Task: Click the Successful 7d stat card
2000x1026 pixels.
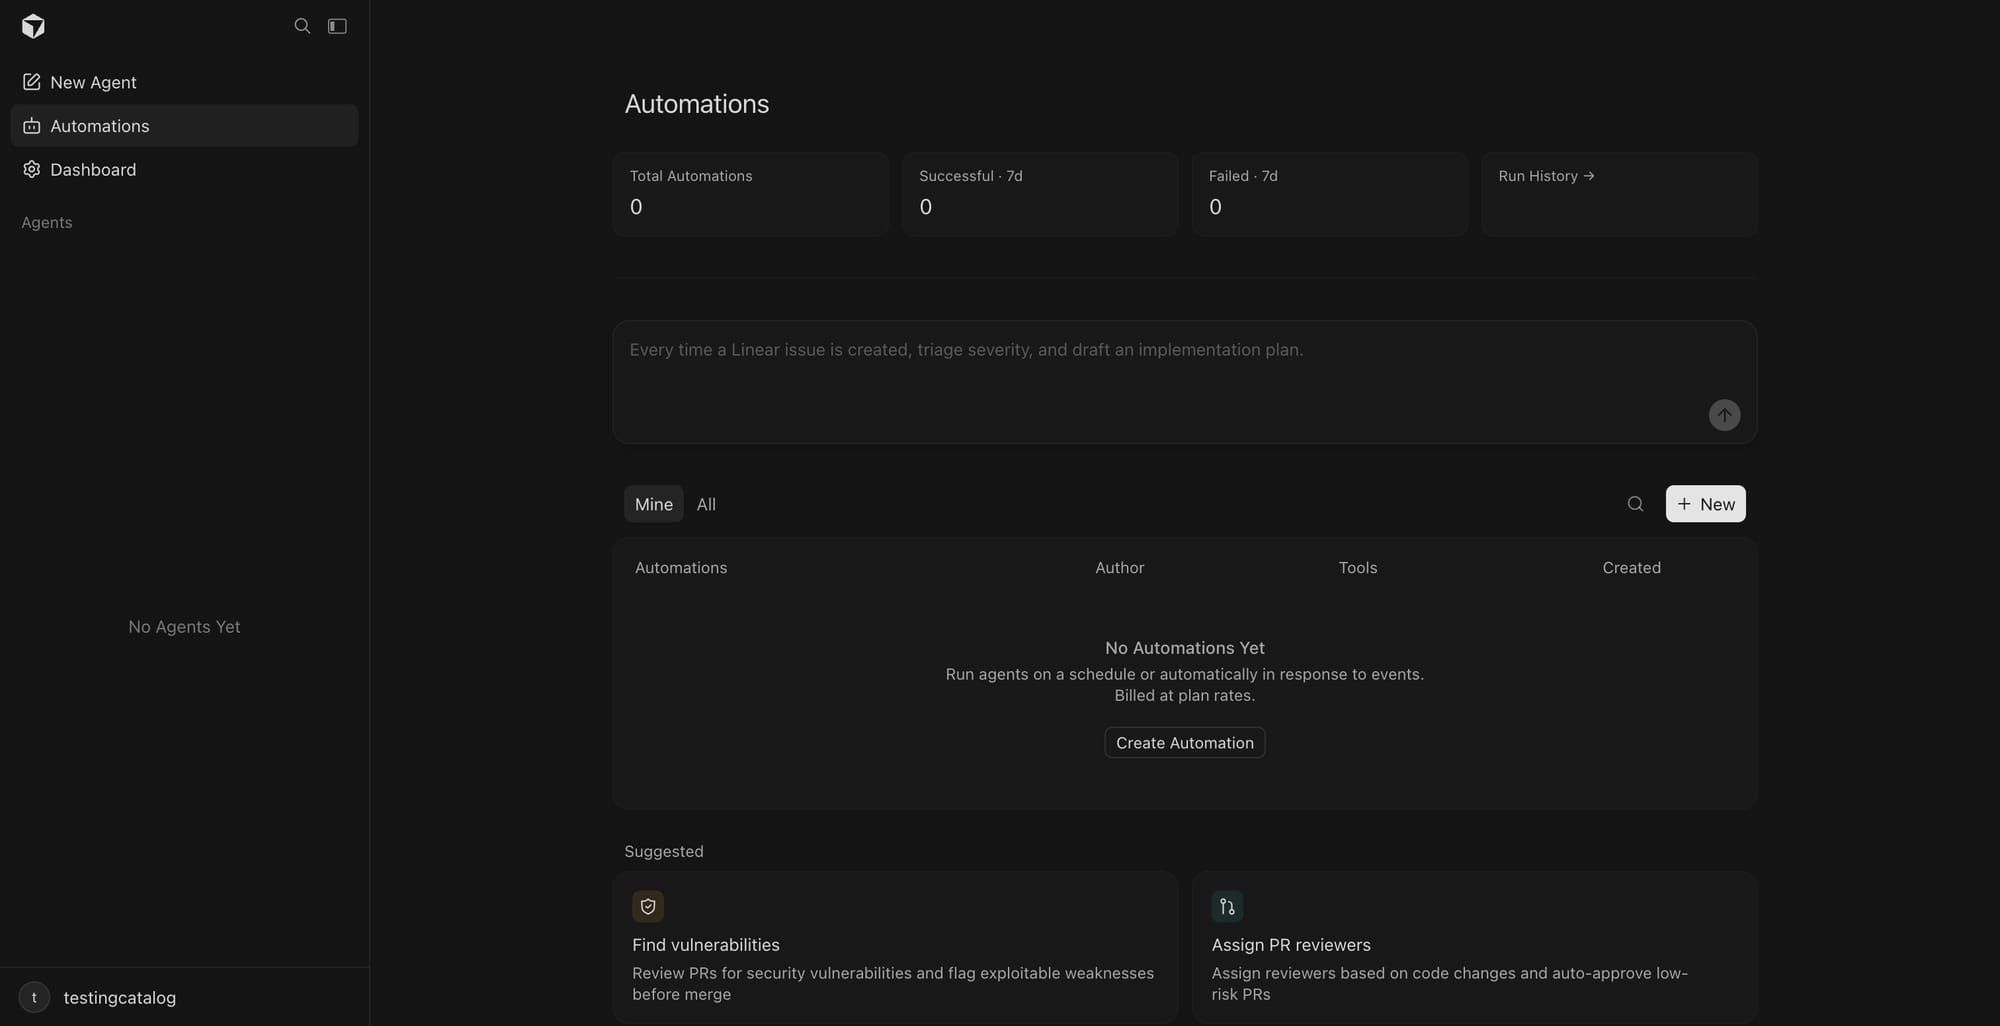Action: tap(1040, 194)
